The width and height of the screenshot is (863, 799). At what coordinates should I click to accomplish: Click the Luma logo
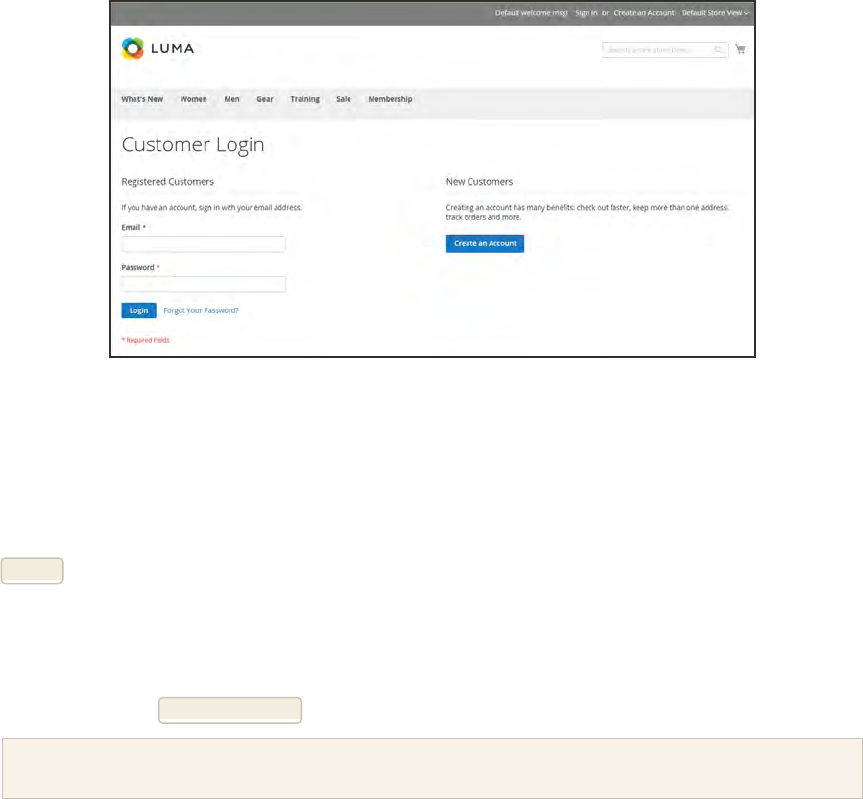158,48
